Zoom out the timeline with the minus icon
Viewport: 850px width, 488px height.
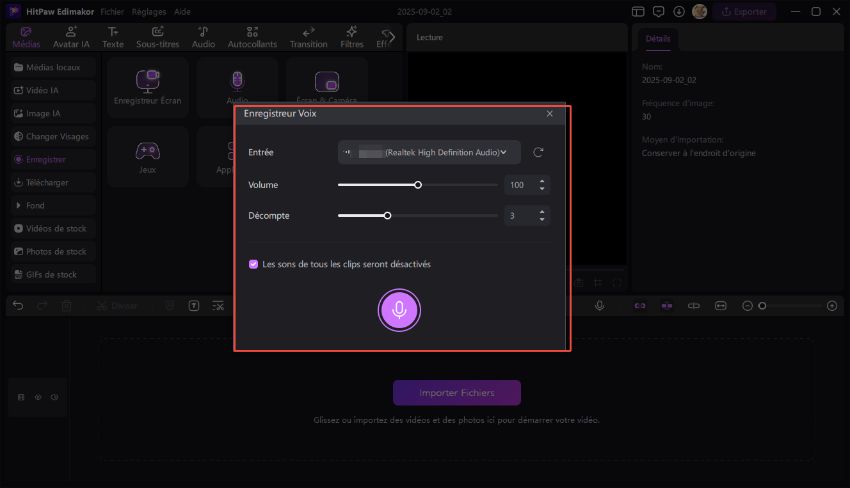747,306
